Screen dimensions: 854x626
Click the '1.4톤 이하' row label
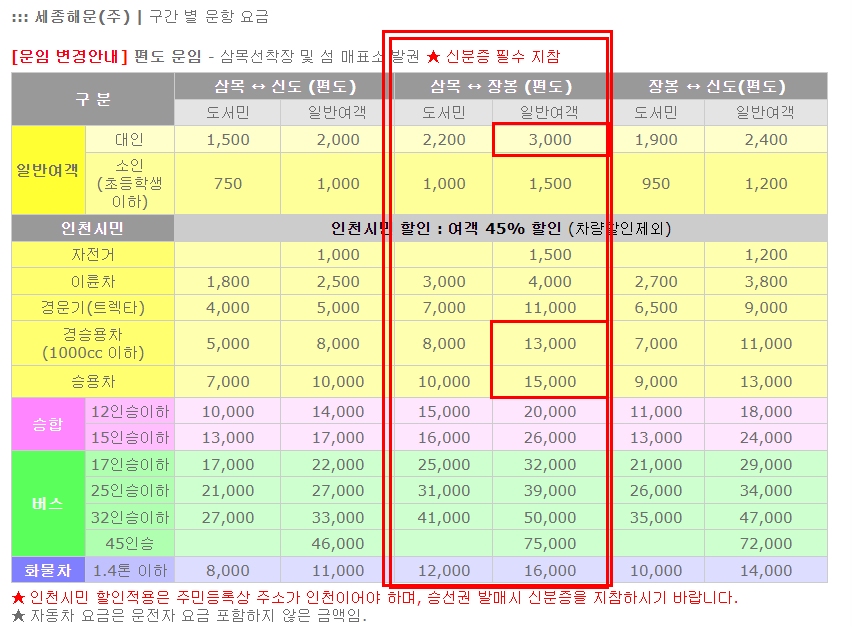pyautogui.click(x=130, y=570)
